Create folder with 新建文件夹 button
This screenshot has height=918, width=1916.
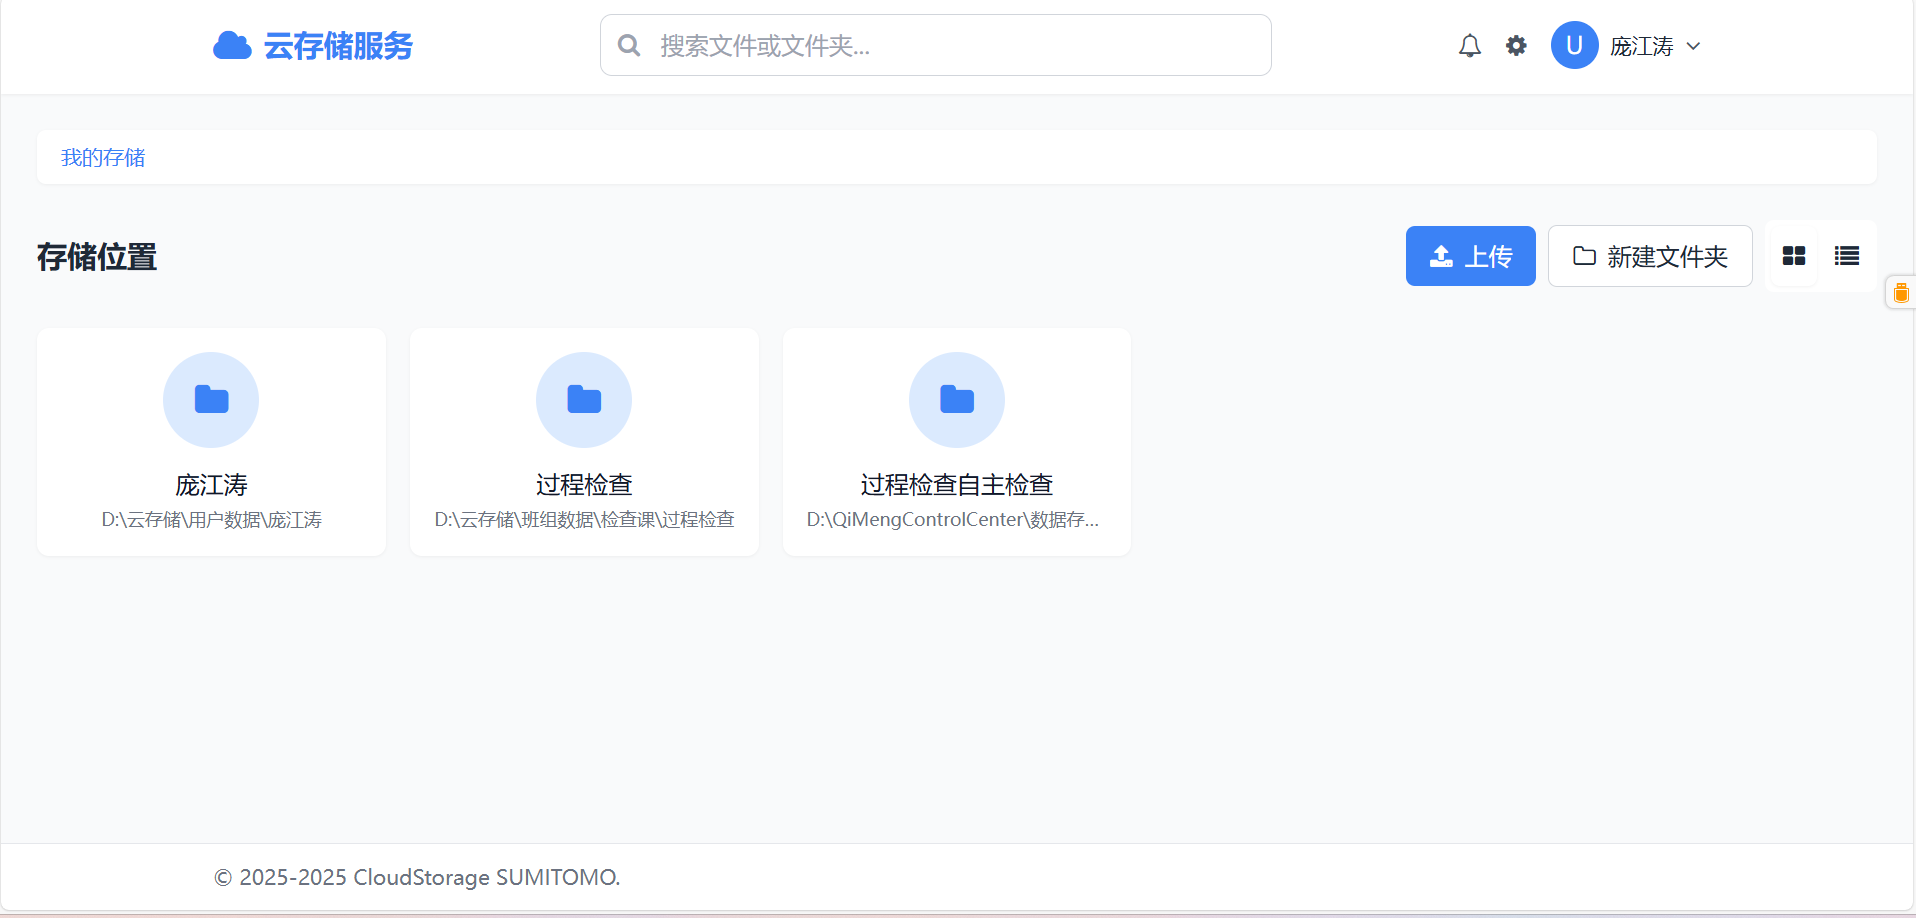point(1650,257)
